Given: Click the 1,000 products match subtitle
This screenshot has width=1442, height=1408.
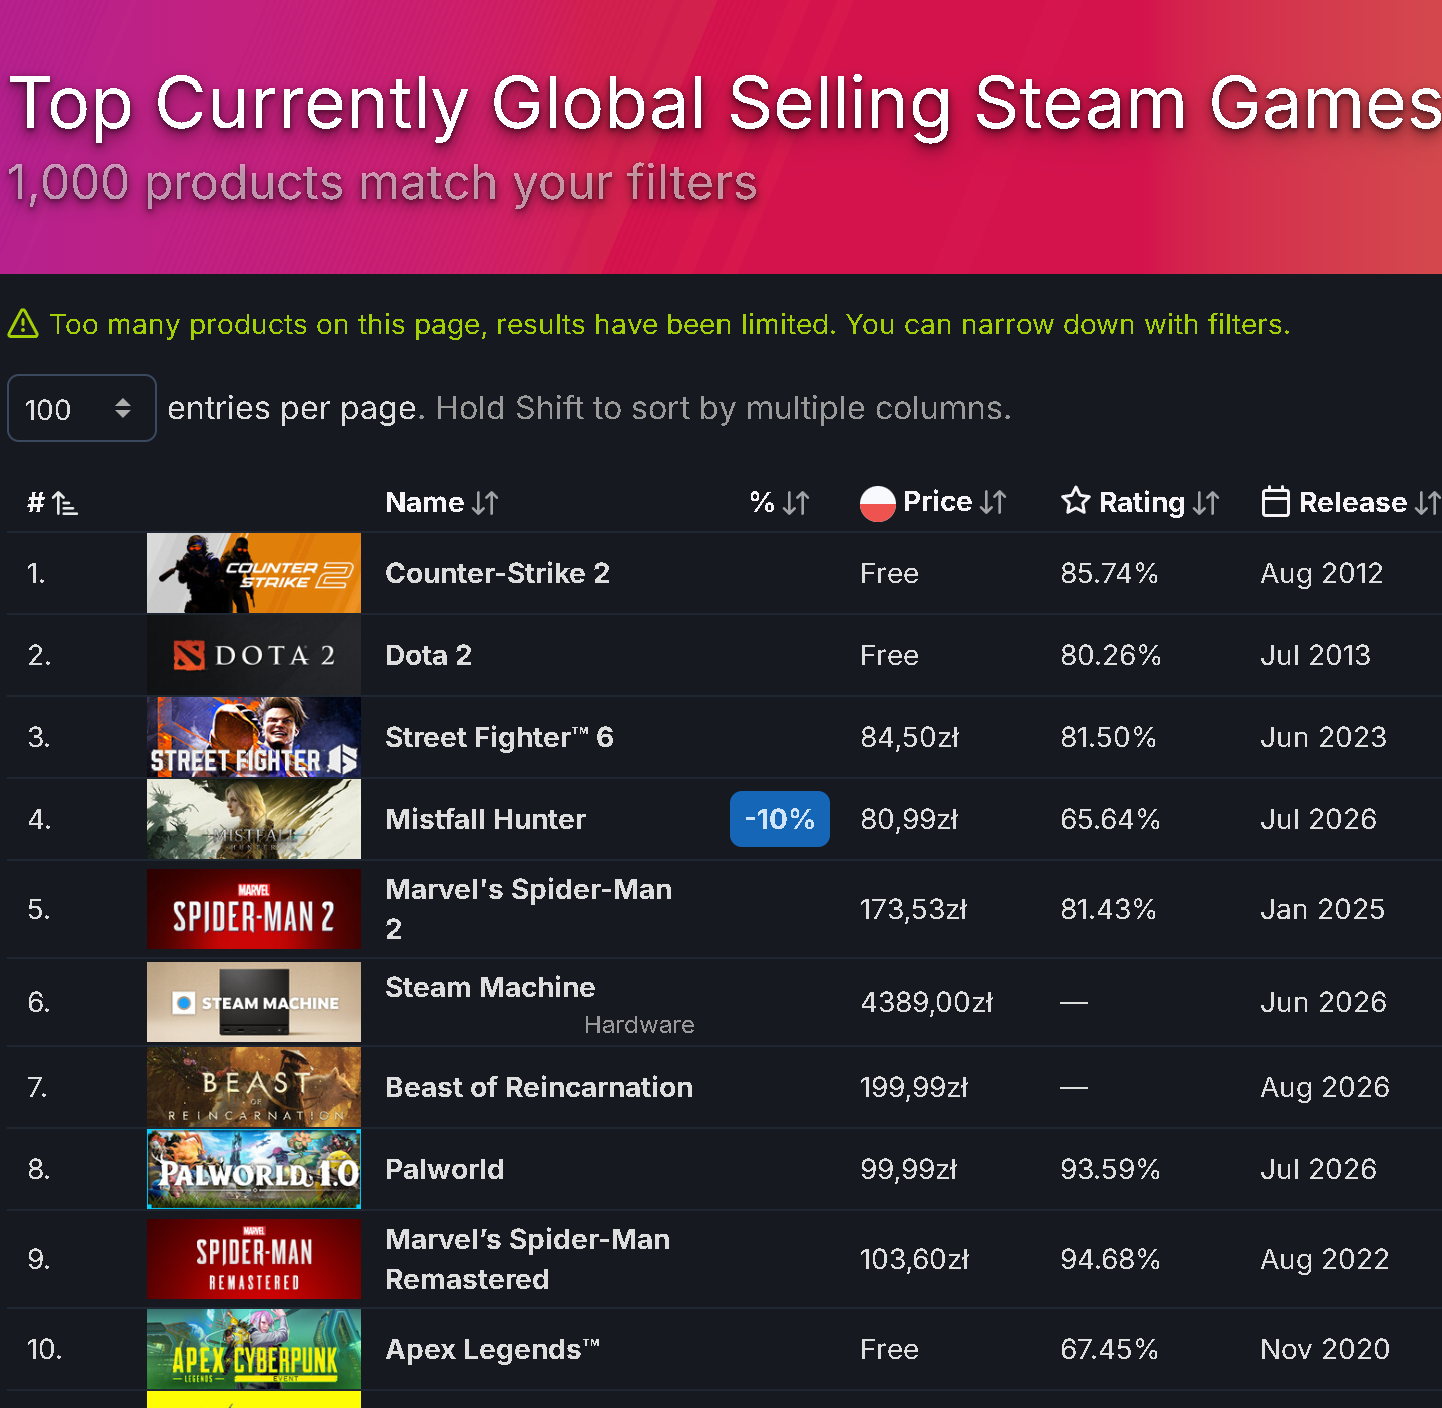Looking at the screenshot, I should tap(382, 184).
